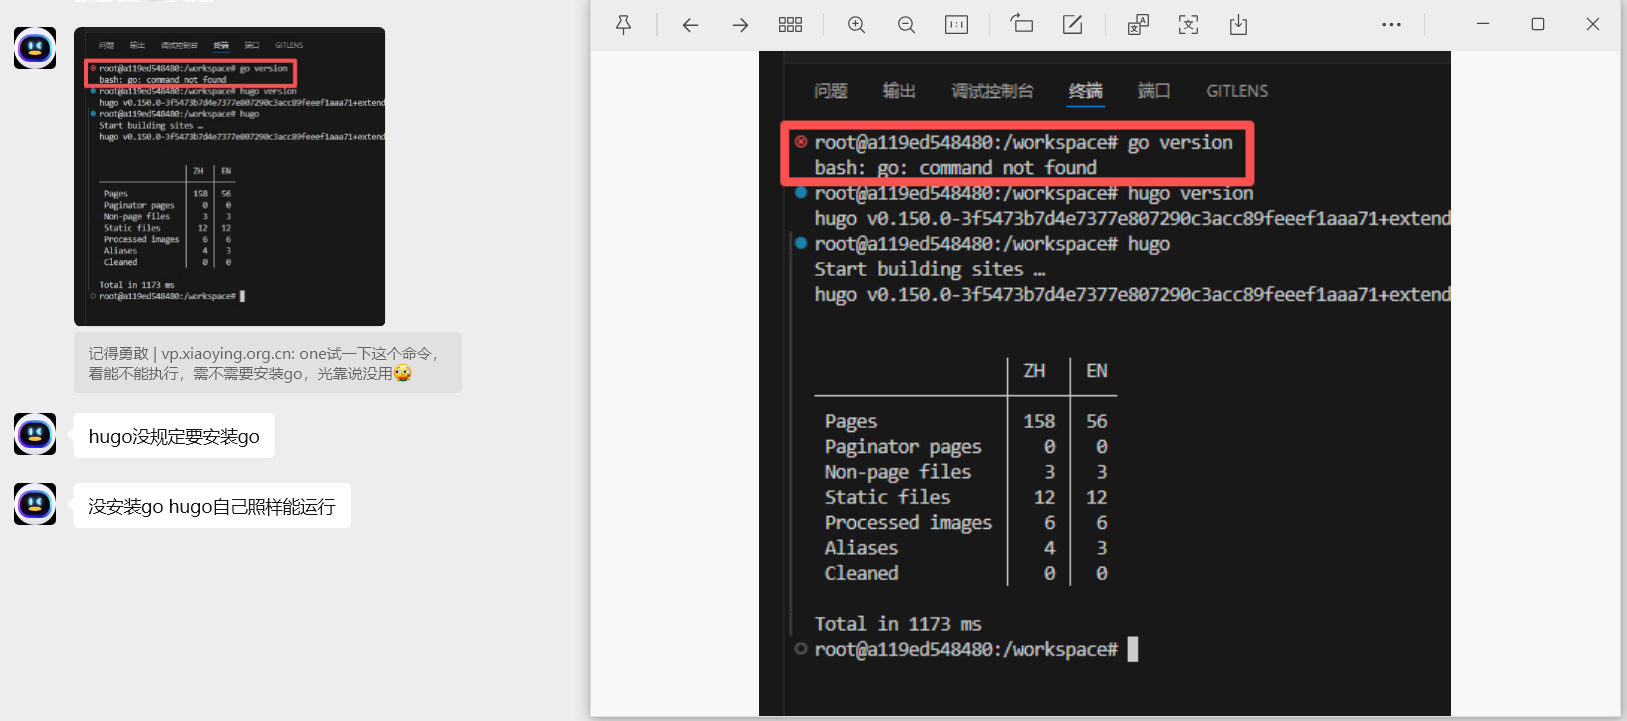Viewport: 1627px width, 721px height.
Task: Go to the previous image
Action: coord(690,25)
